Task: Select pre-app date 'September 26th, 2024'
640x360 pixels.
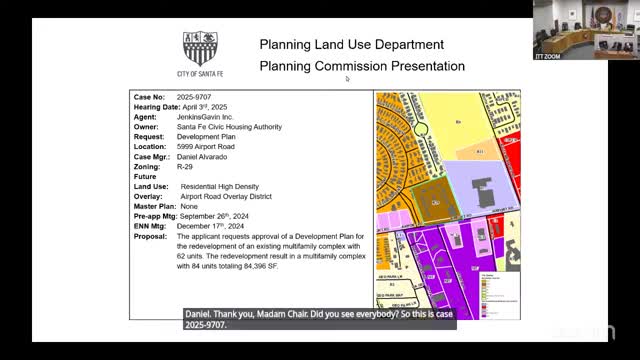Action: [x=214, y=216]
